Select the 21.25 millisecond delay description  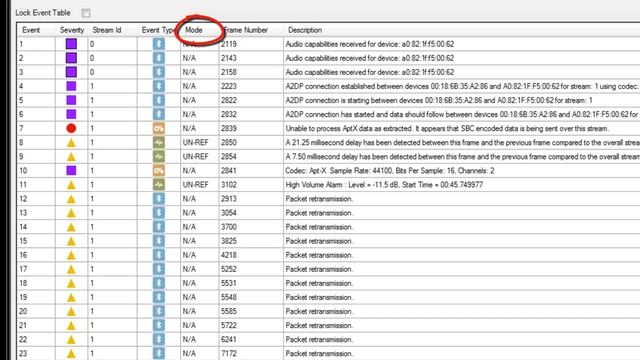coord(462,142)
